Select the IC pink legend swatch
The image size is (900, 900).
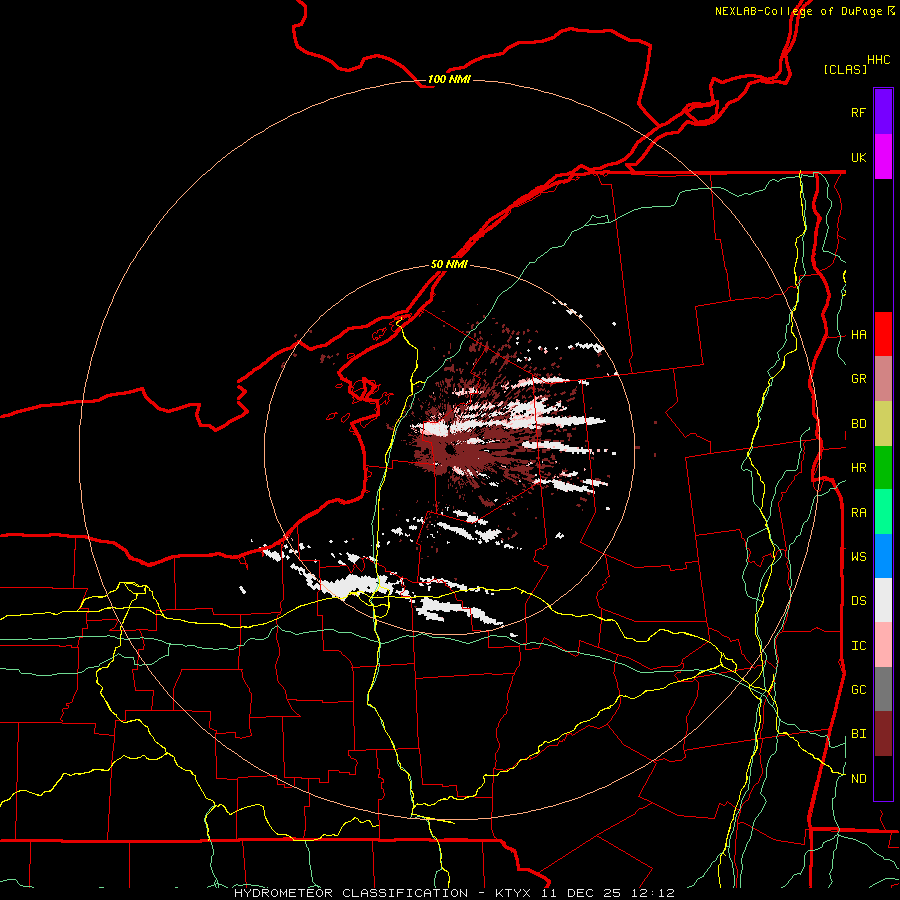pyautogui.click(x=883, y=645)
